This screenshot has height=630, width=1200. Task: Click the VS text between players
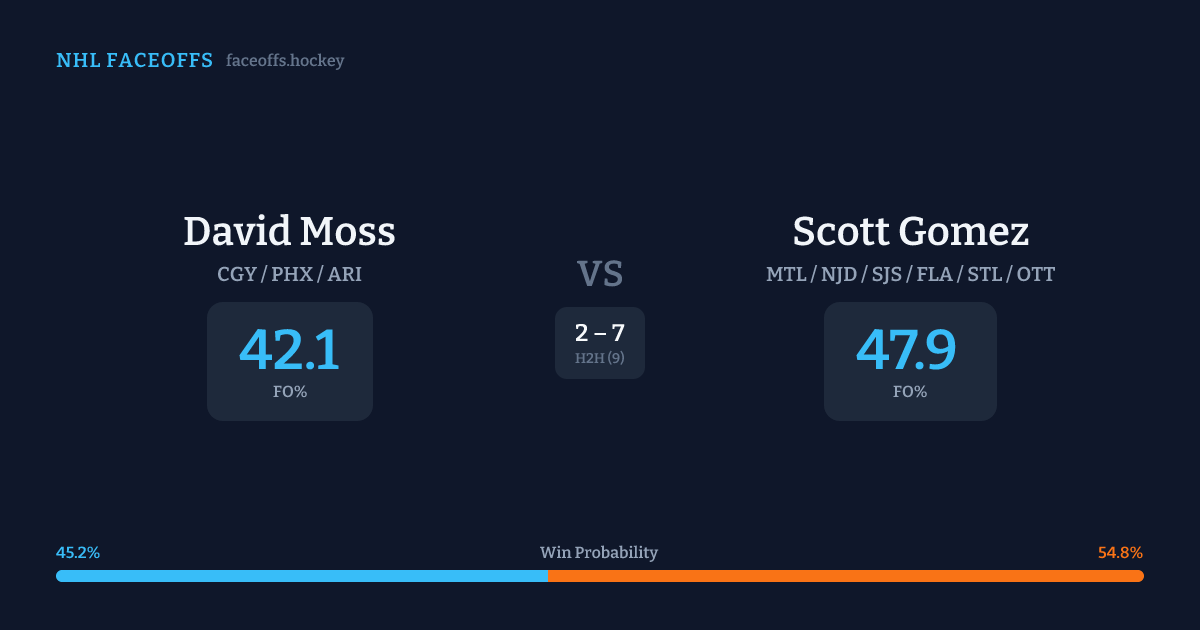[x=600, y=274]
